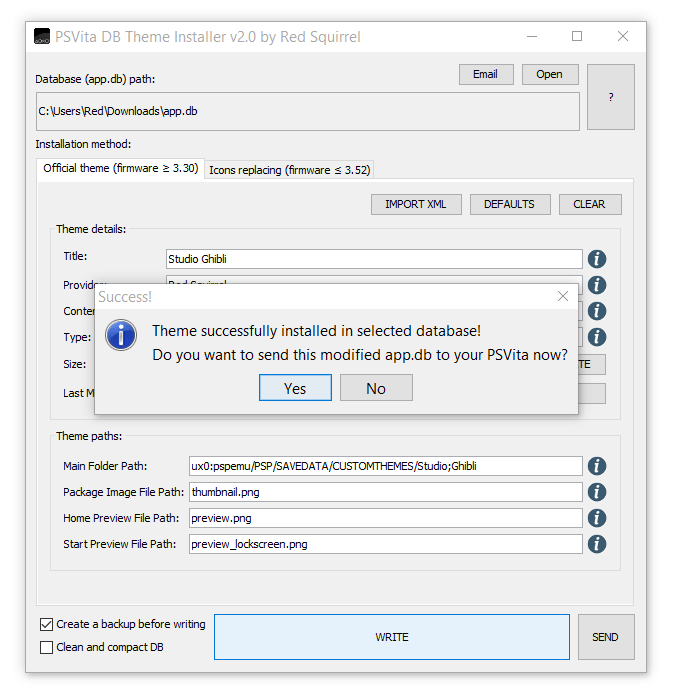Click info icon for Home Preview File Path
679x692 pixels.
tap(597, 518)
